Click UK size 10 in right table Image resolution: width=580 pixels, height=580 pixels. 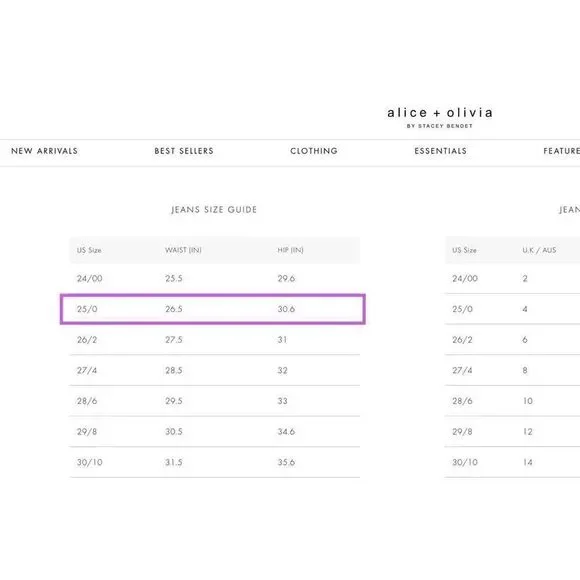[527, 401]
